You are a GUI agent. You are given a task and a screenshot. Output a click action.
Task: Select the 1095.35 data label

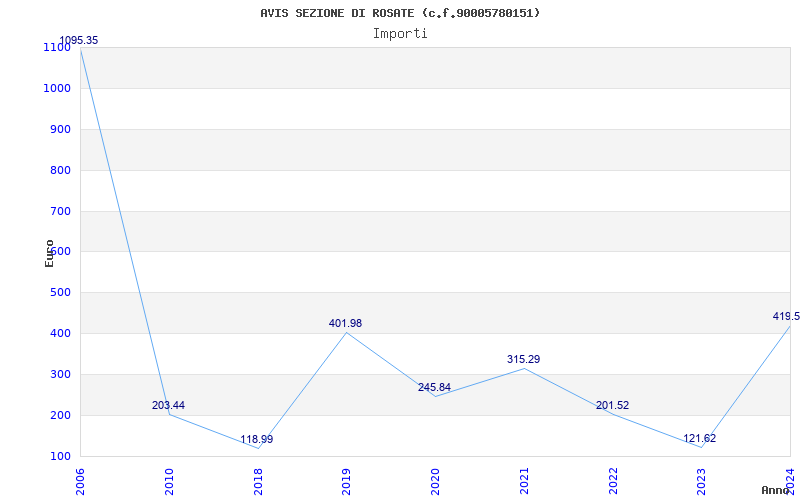pyautogui.click(x=79, y=40)
